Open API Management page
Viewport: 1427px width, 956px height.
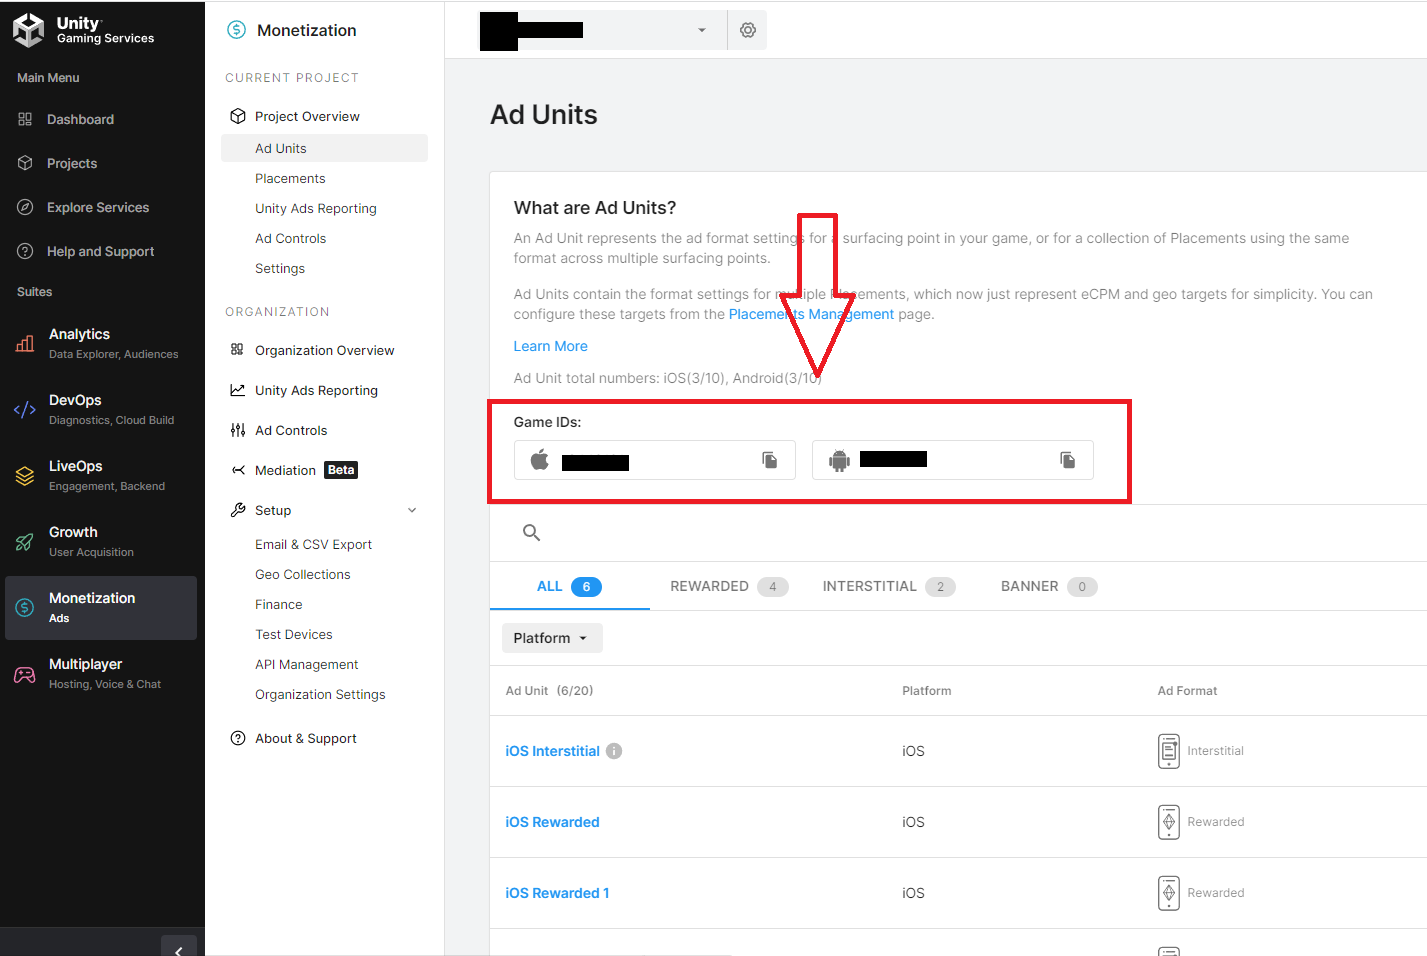306,664
